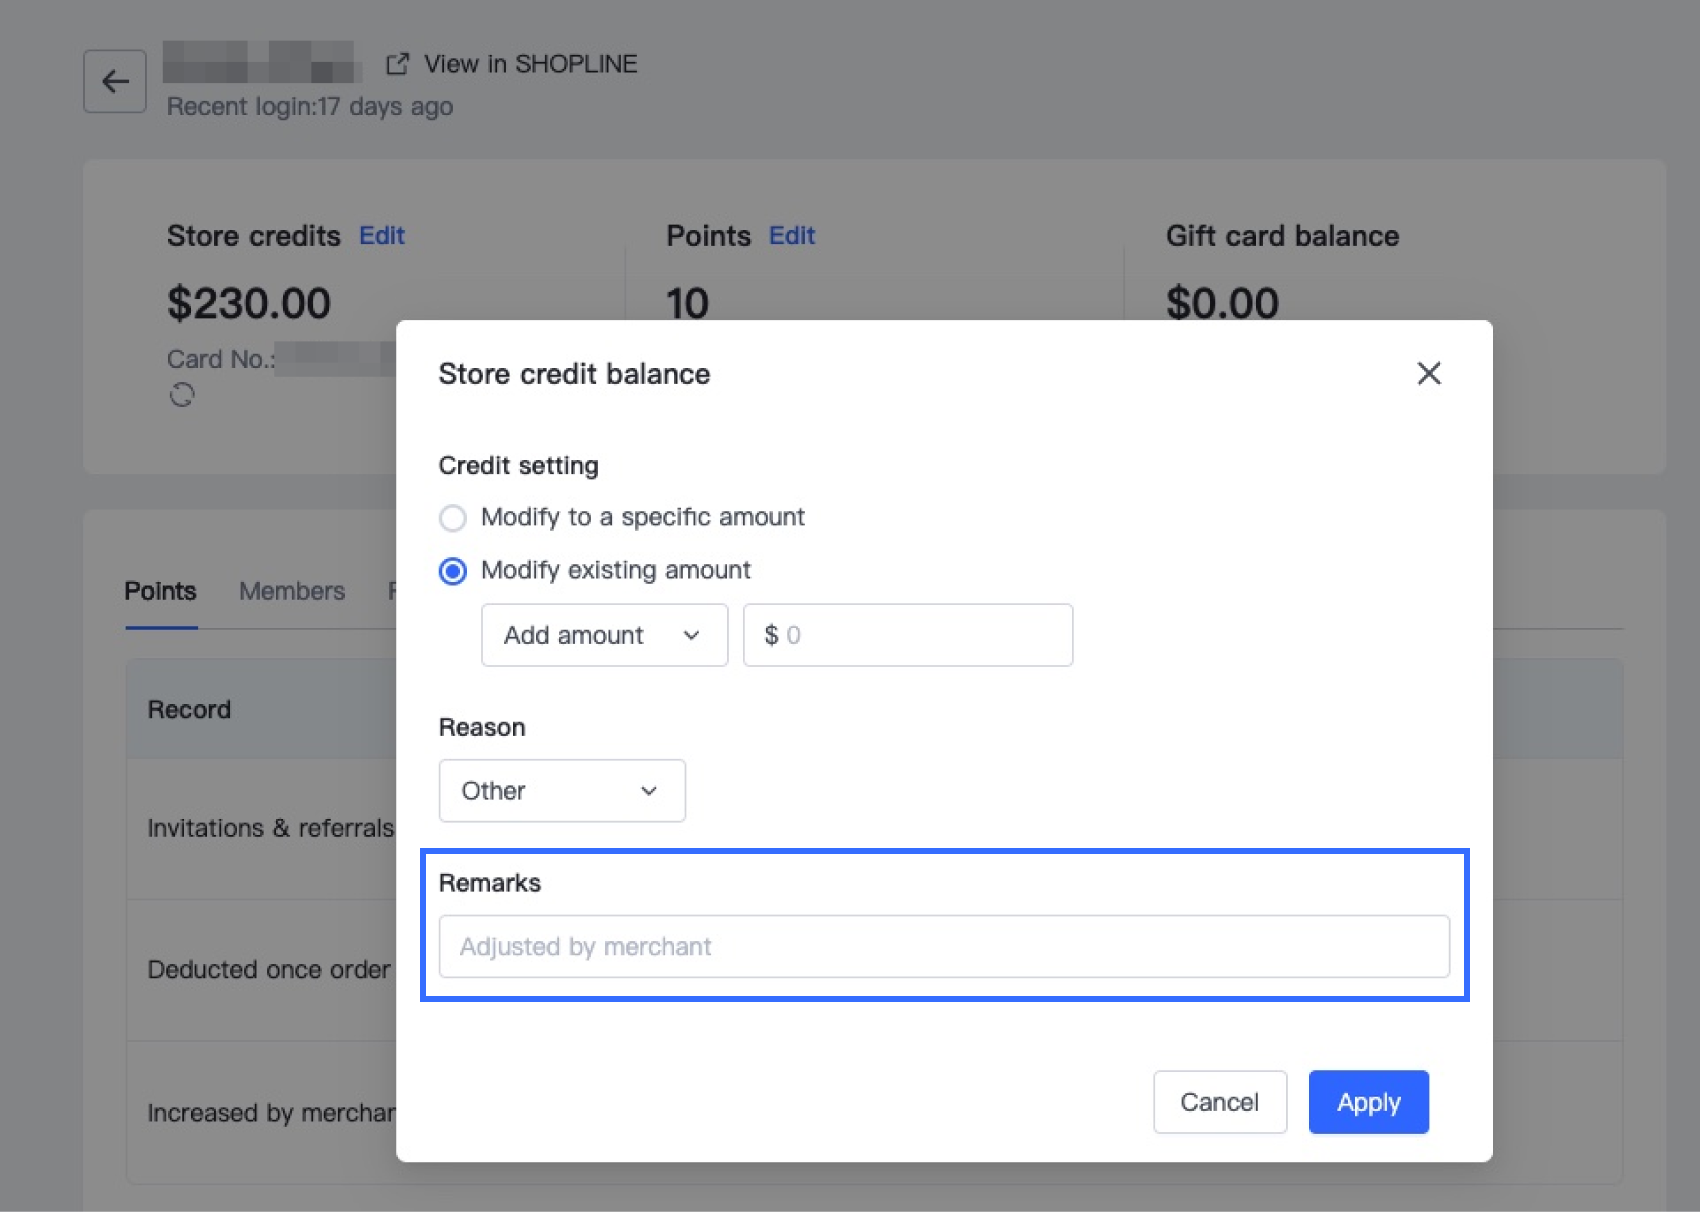Viewport: 1700px width, 1212px height.
Task: Click the Remarks text field
Action: pos(943,946)
